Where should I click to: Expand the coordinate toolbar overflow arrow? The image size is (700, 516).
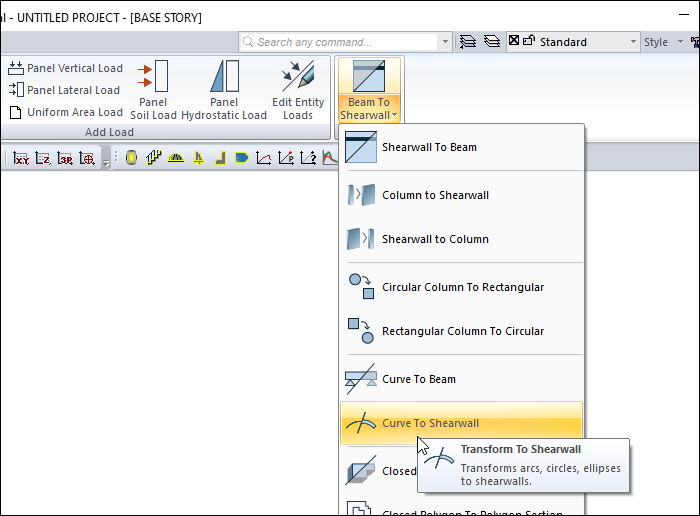click(106, 163)
